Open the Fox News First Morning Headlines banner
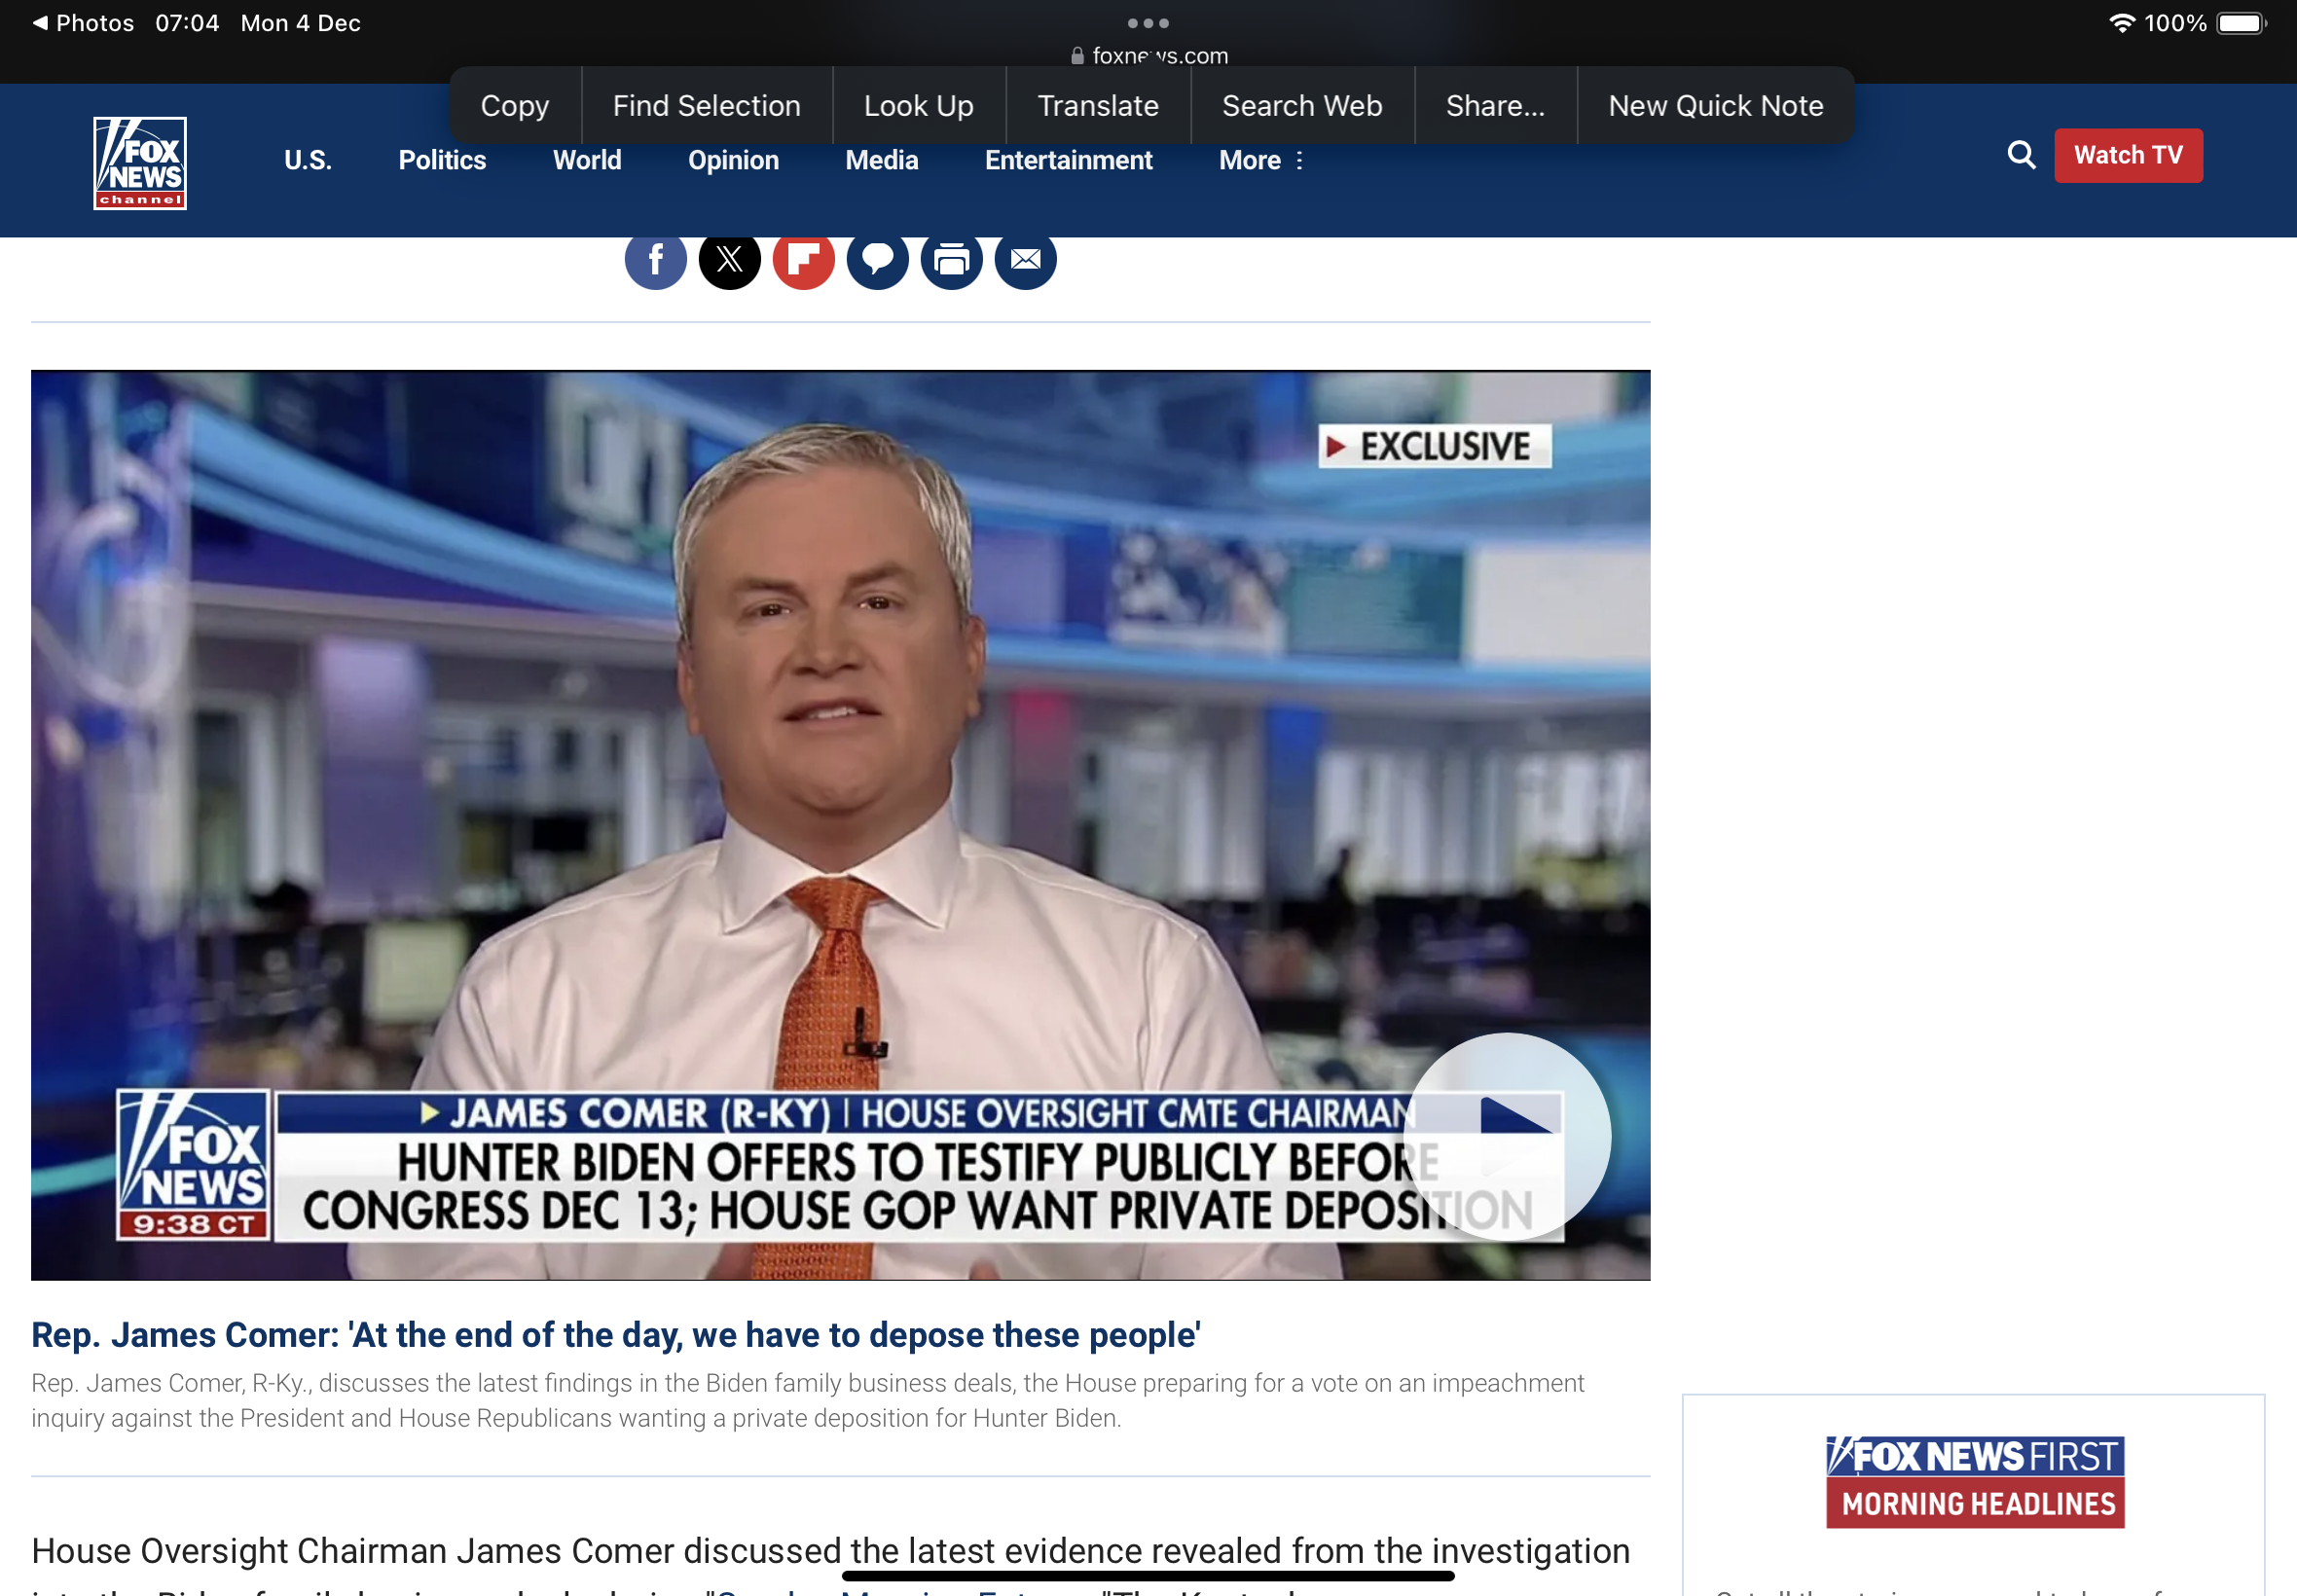This screenshot has width=2297, height=1596. coord(1975,1481)
